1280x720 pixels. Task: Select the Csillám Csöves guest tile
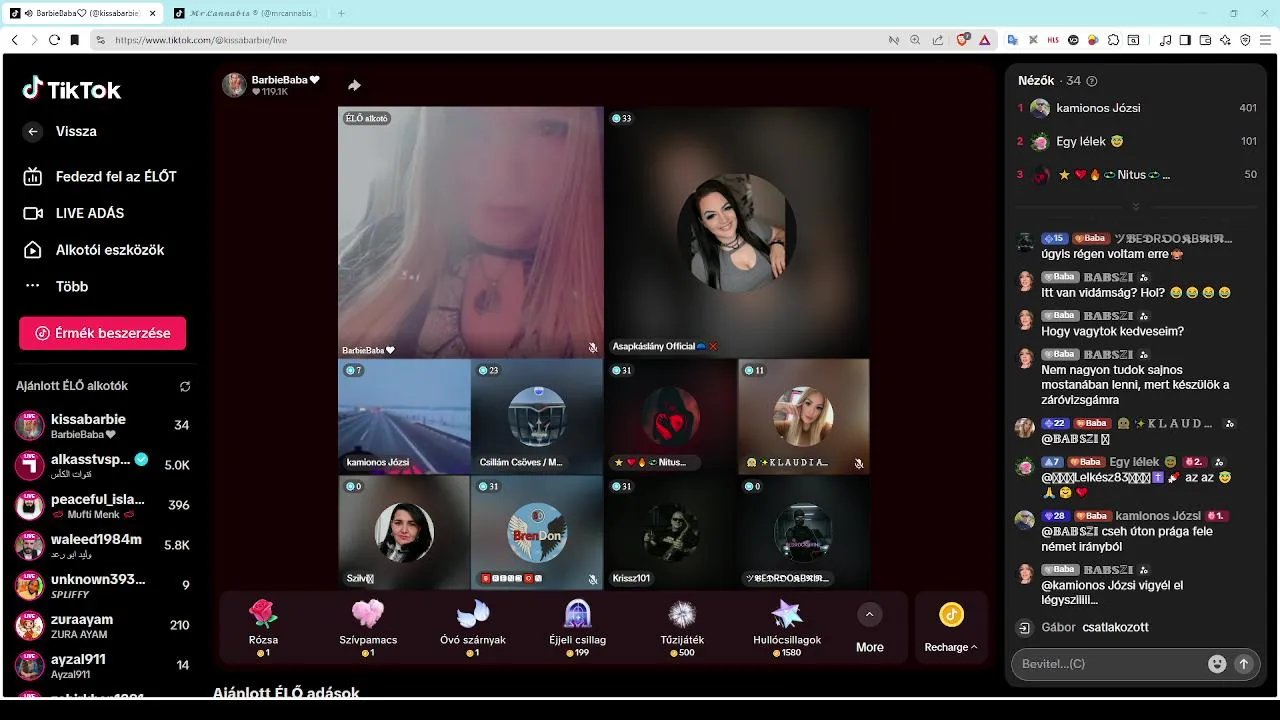pos(537,416)
